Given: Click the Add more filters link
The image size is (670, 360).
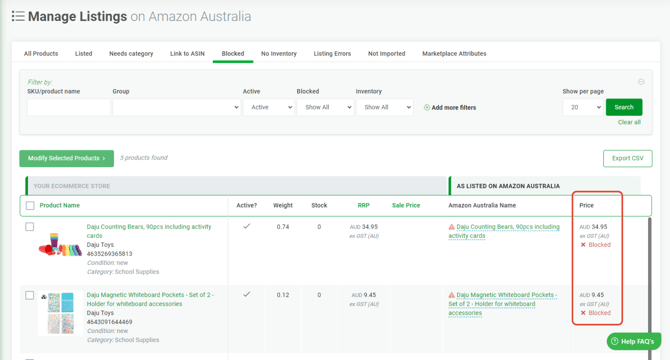Looking at the screenshot, I should [453, 108].
